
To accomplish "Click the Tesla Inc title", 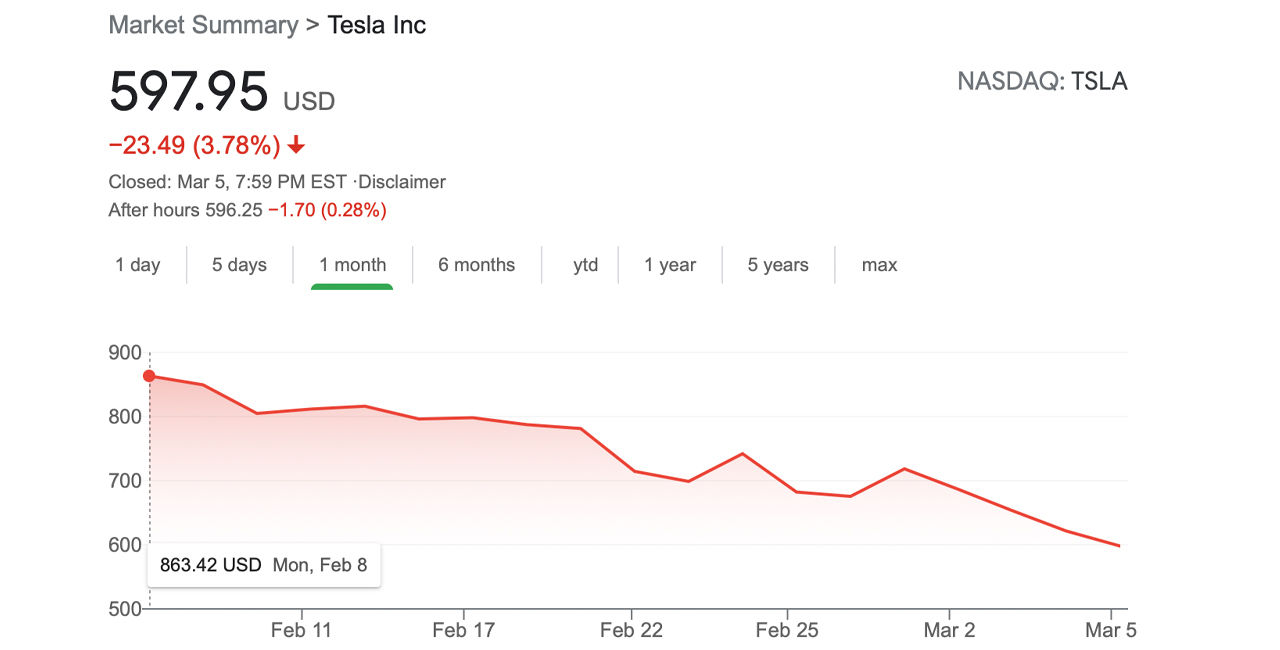I will [x=377, y=25].
